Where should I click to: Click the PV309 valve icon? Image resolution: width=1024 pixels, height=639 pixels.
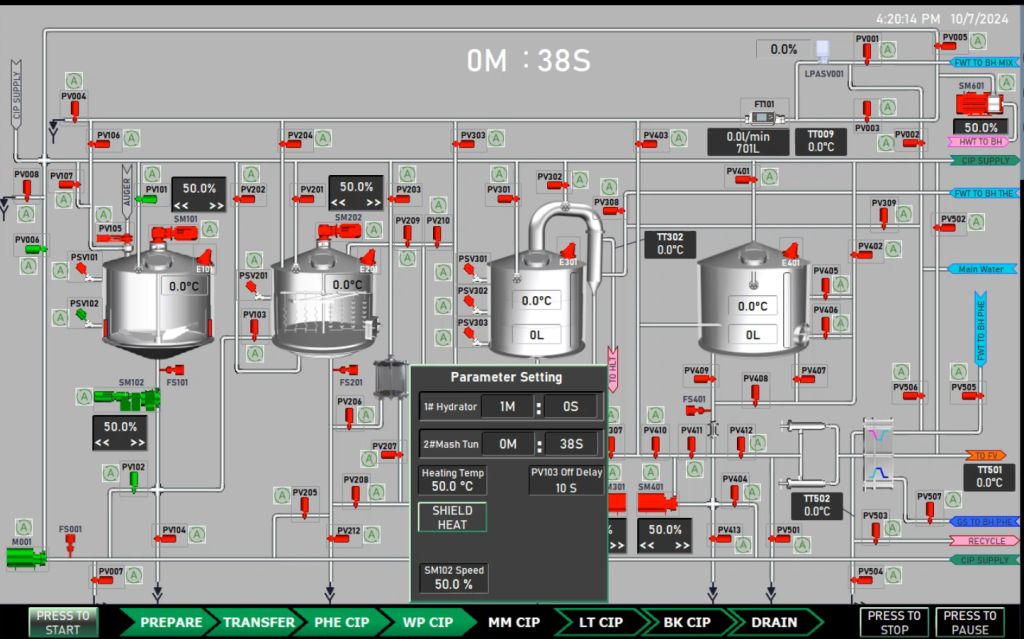pos(883,218)
